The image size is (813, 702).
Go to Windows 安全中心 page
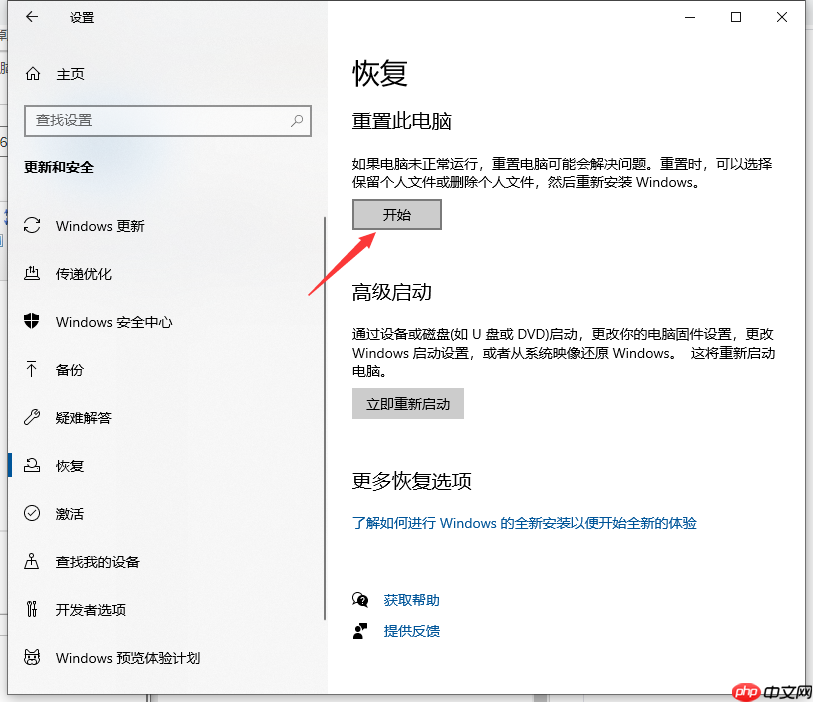click(x=166, y=321)
